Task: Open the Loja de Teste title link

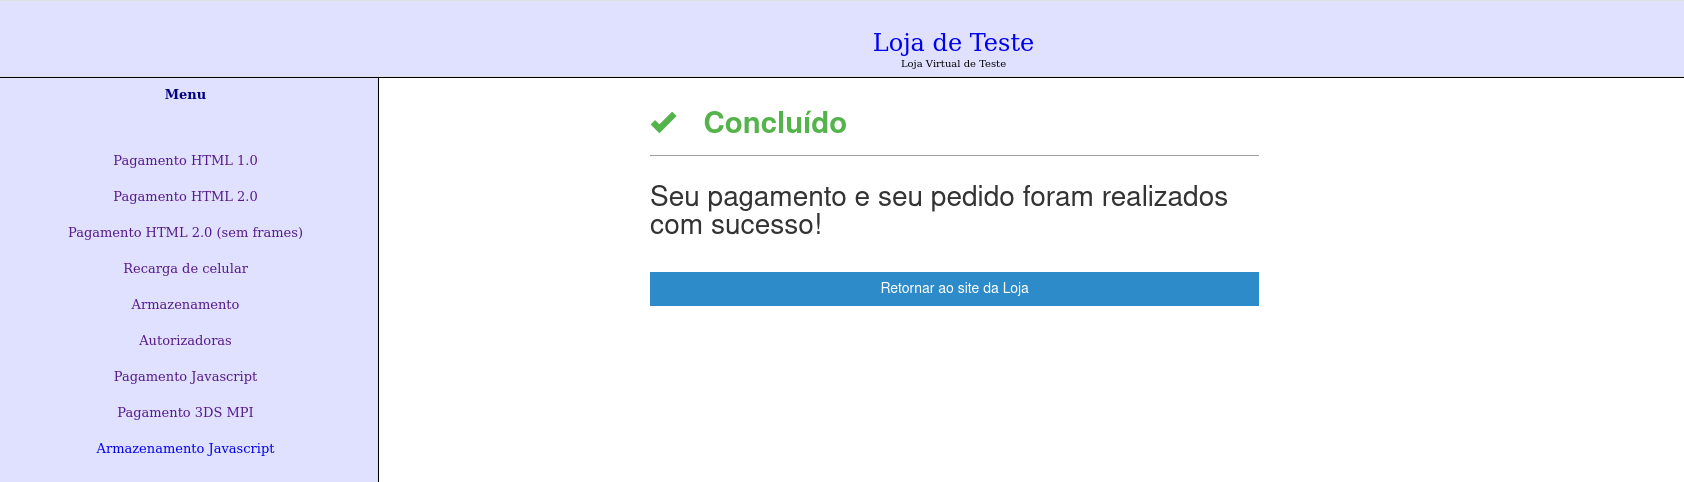Action: (x=953, y=42)
